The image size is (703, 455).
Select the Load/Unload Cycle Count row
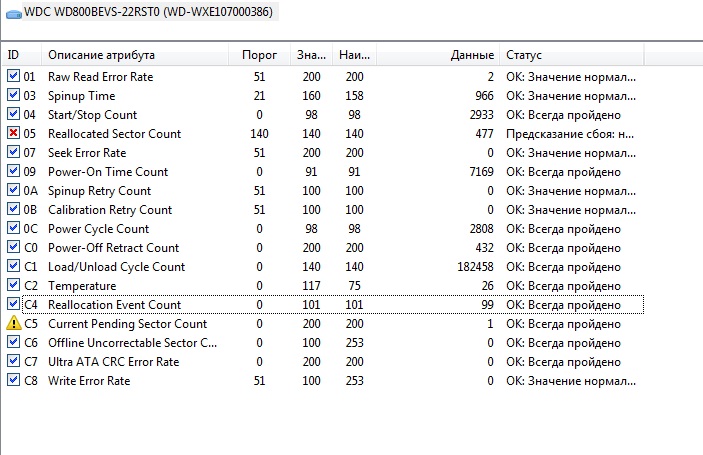pos(116,267)
